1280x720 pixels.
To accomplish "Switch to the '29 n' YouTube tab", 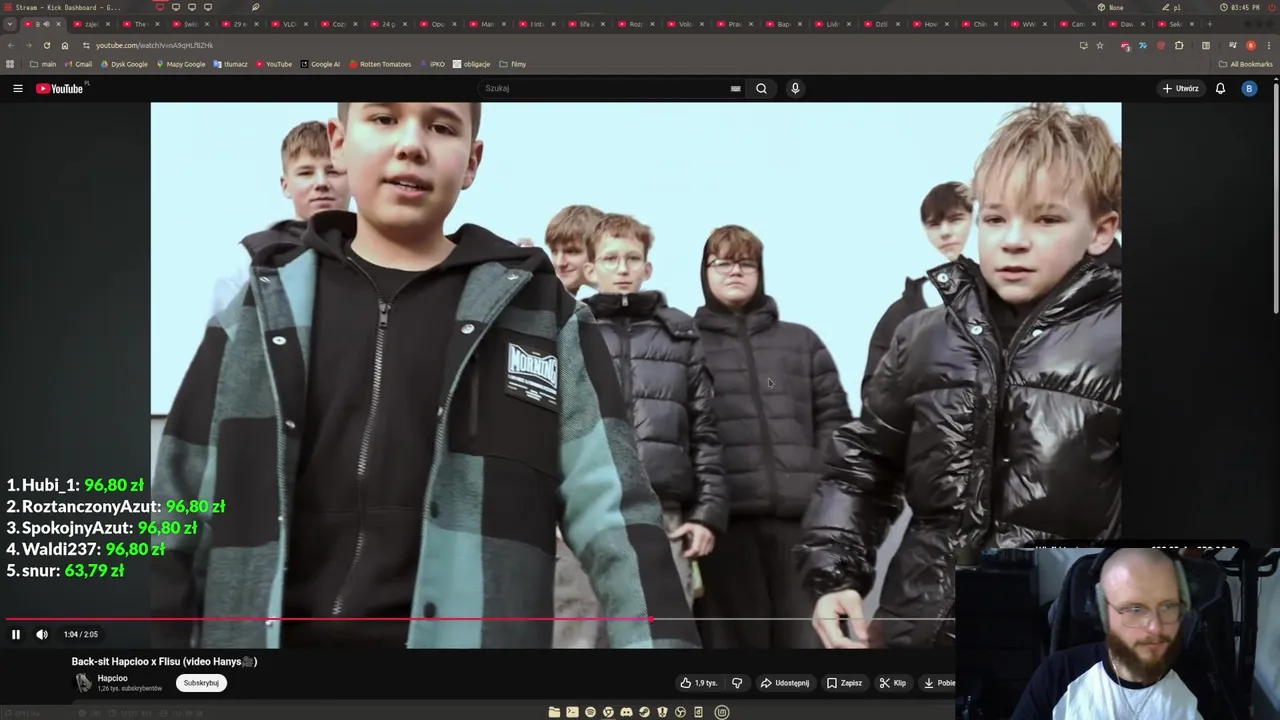I will (x=239, y=24).
